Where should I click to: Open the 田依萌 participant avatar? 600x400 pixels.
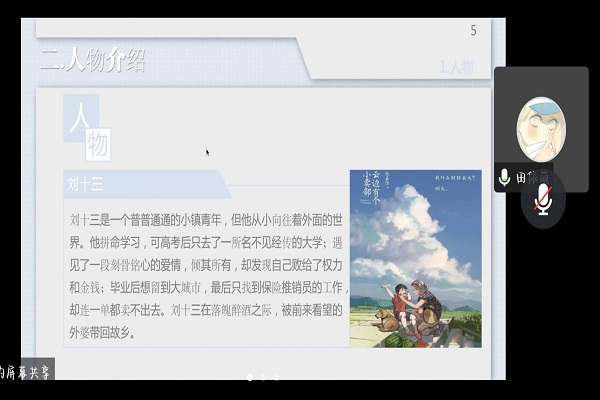point(541,128)
